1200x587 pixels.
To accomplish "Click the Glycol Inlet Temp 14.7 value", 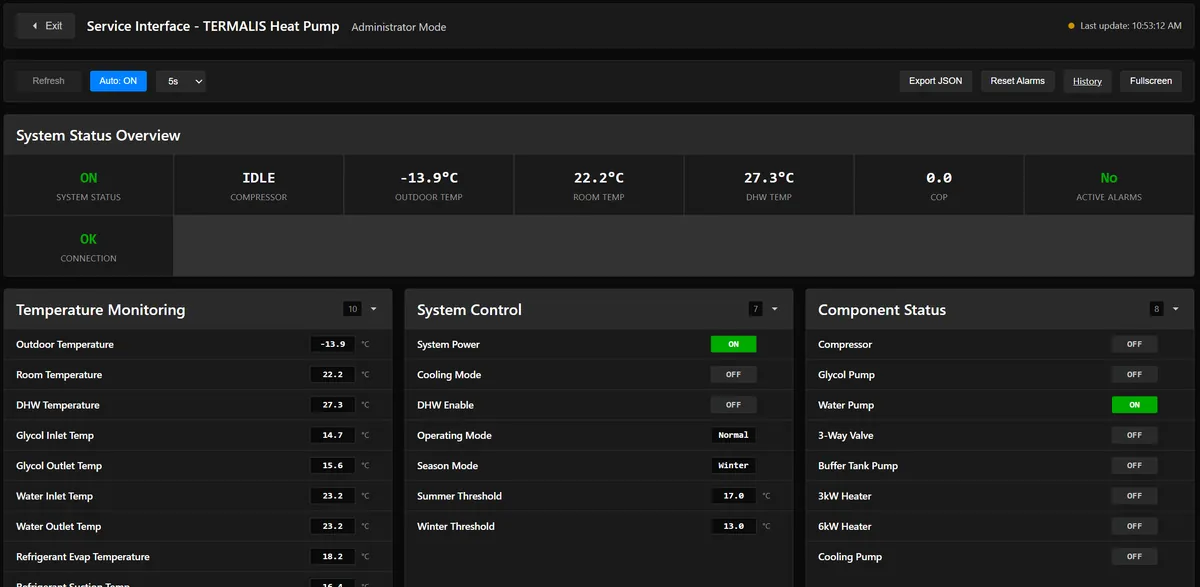I will (332, 435).
